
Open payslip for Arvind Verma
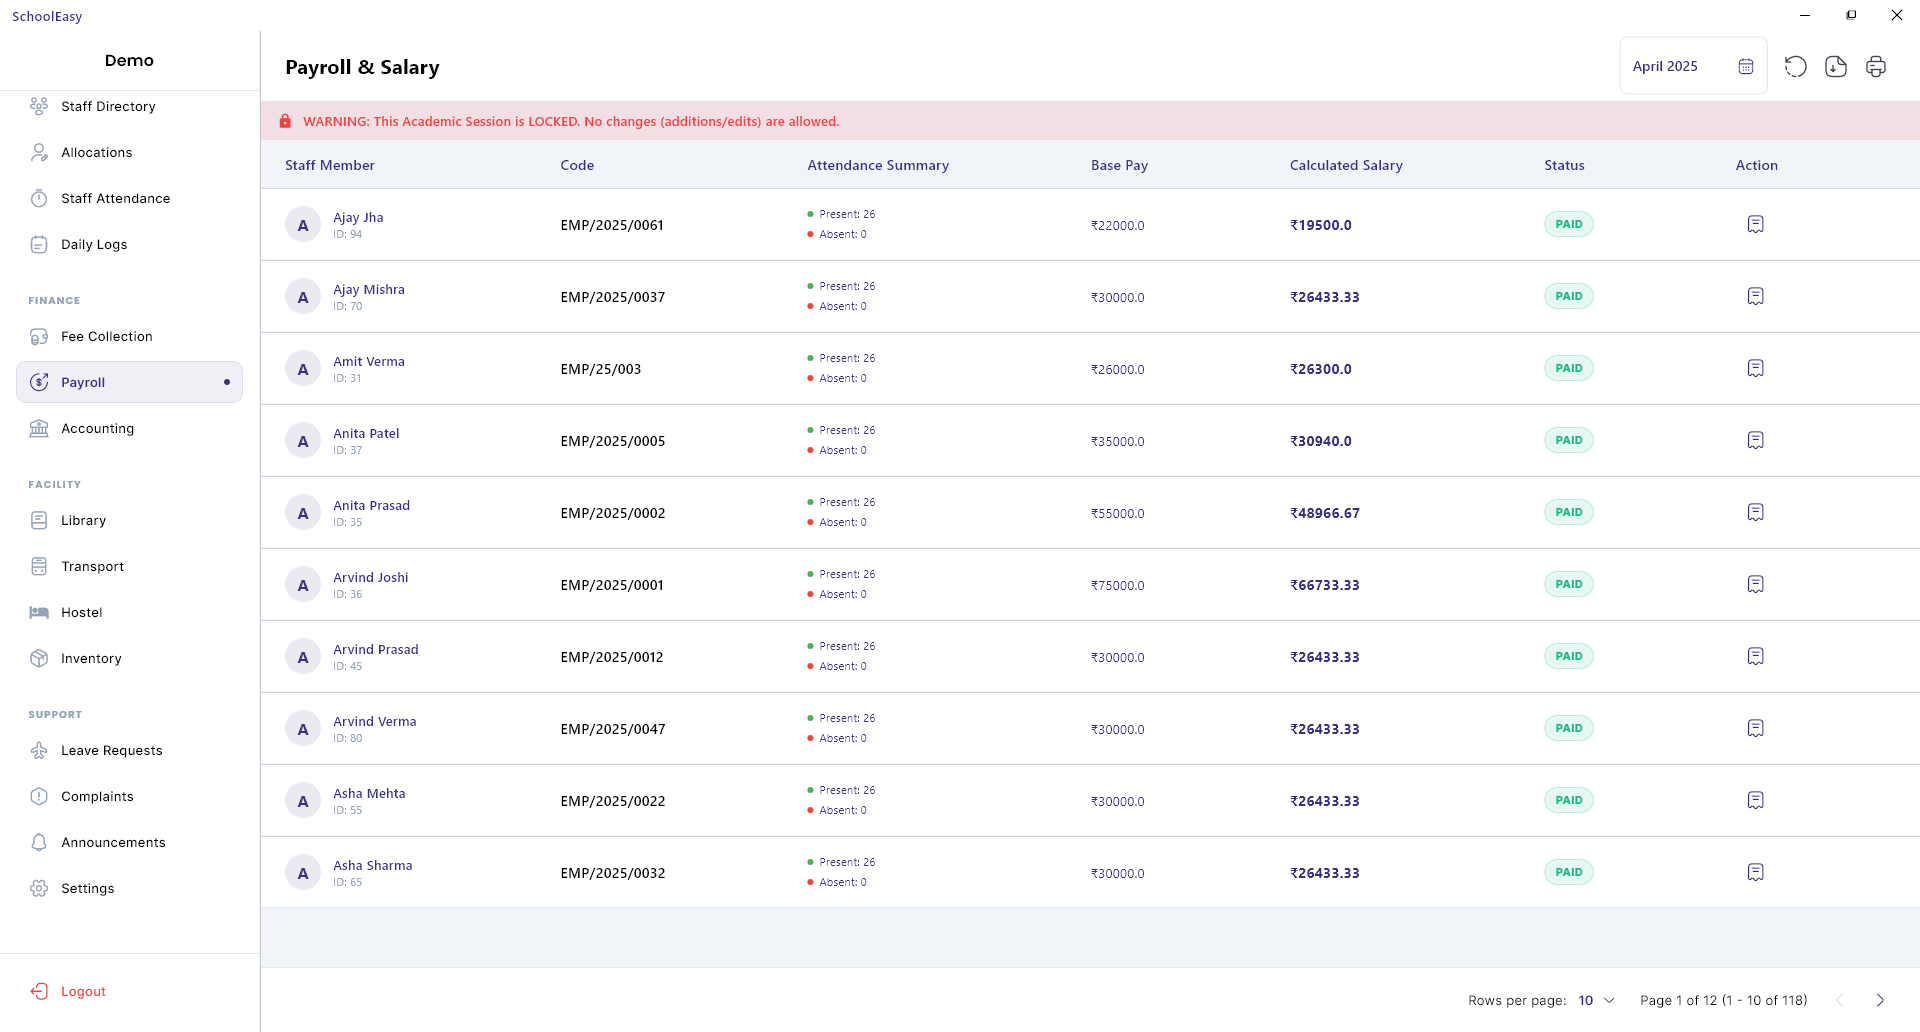[x=1756, y=728]
